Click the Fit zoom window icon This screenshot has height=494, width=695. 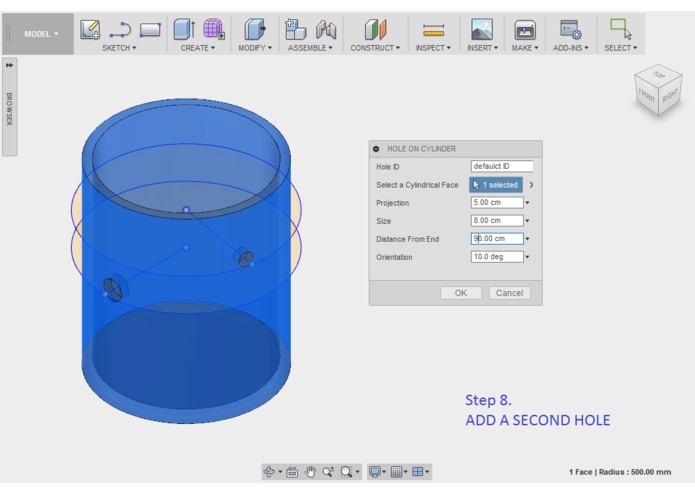pos(346,472)
